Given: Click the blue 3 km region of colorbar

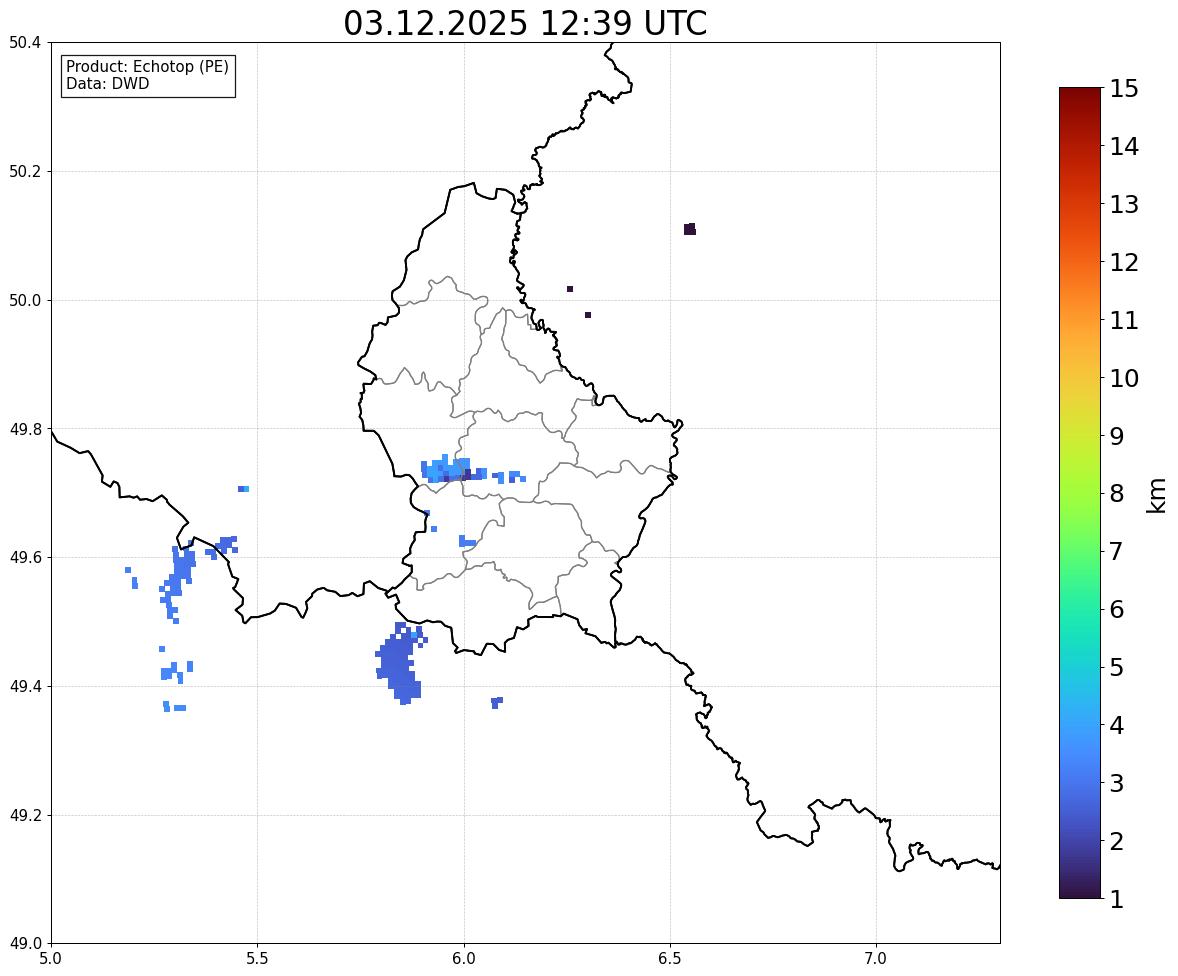Looking at the screenshot, I should coord(1080,783).
